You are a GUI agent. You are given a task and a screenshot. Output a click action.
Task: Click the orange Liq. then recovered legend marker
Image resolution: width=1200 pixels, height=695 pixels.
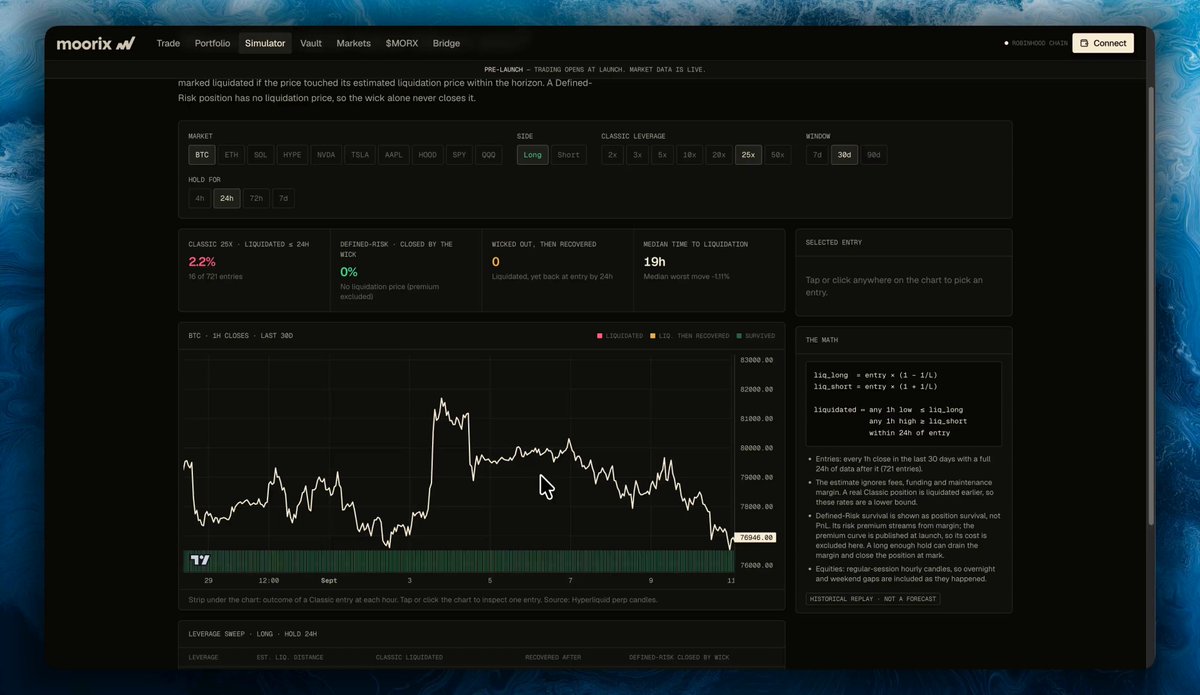click(652, 336)
